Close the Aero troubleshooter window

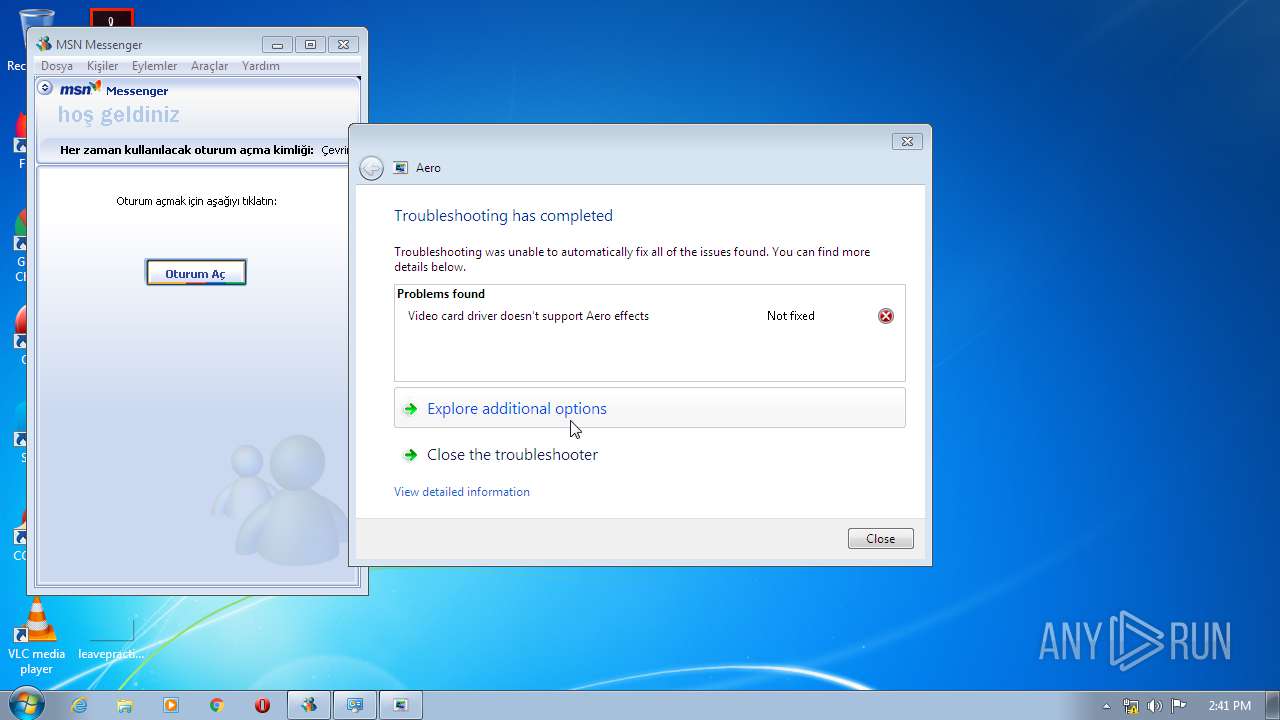tap(907, 142)
